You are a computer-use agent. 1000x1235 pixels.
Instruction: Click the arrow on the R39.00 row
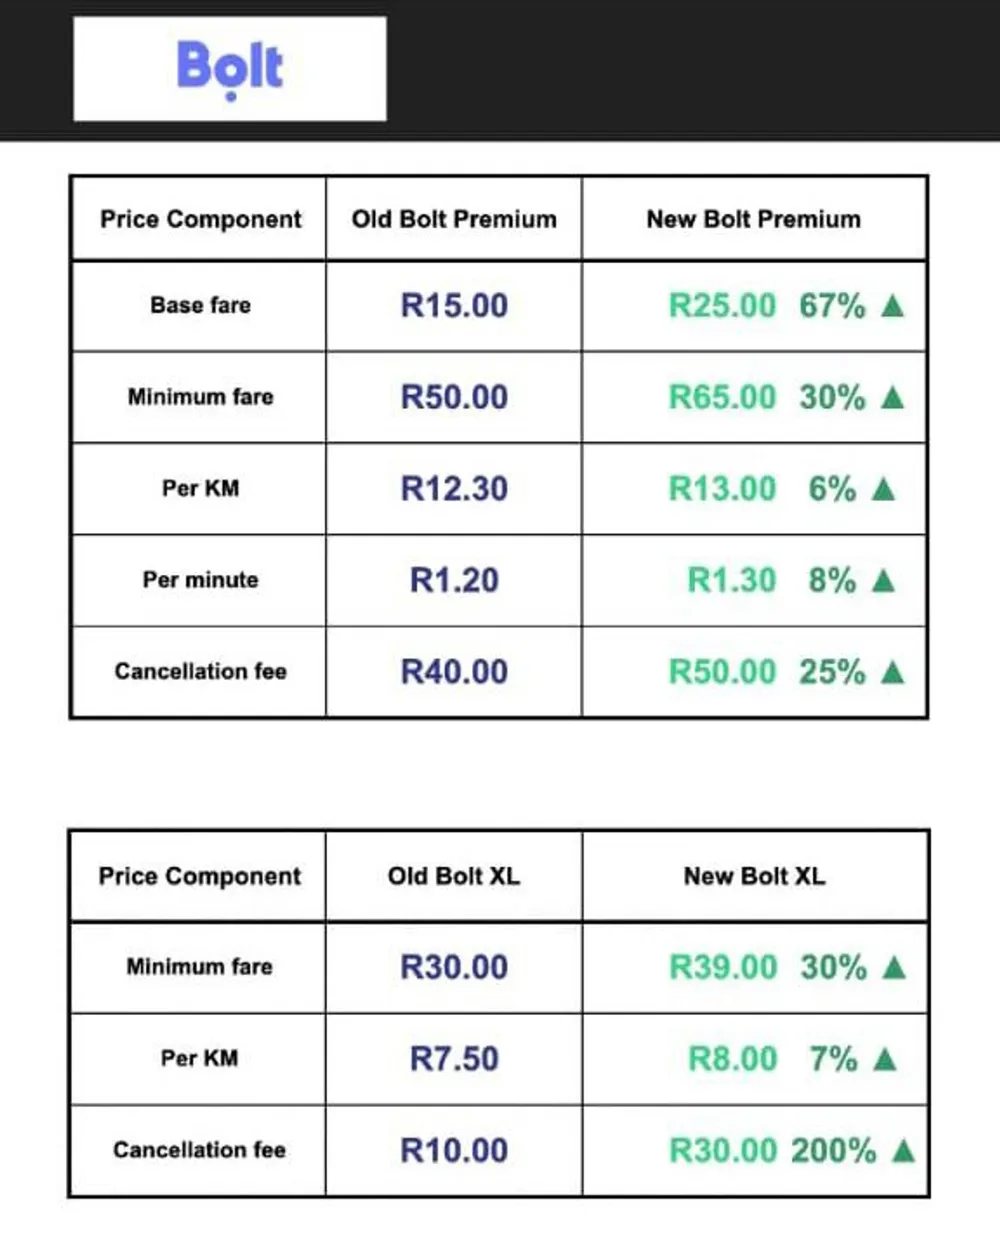point(895,968)
